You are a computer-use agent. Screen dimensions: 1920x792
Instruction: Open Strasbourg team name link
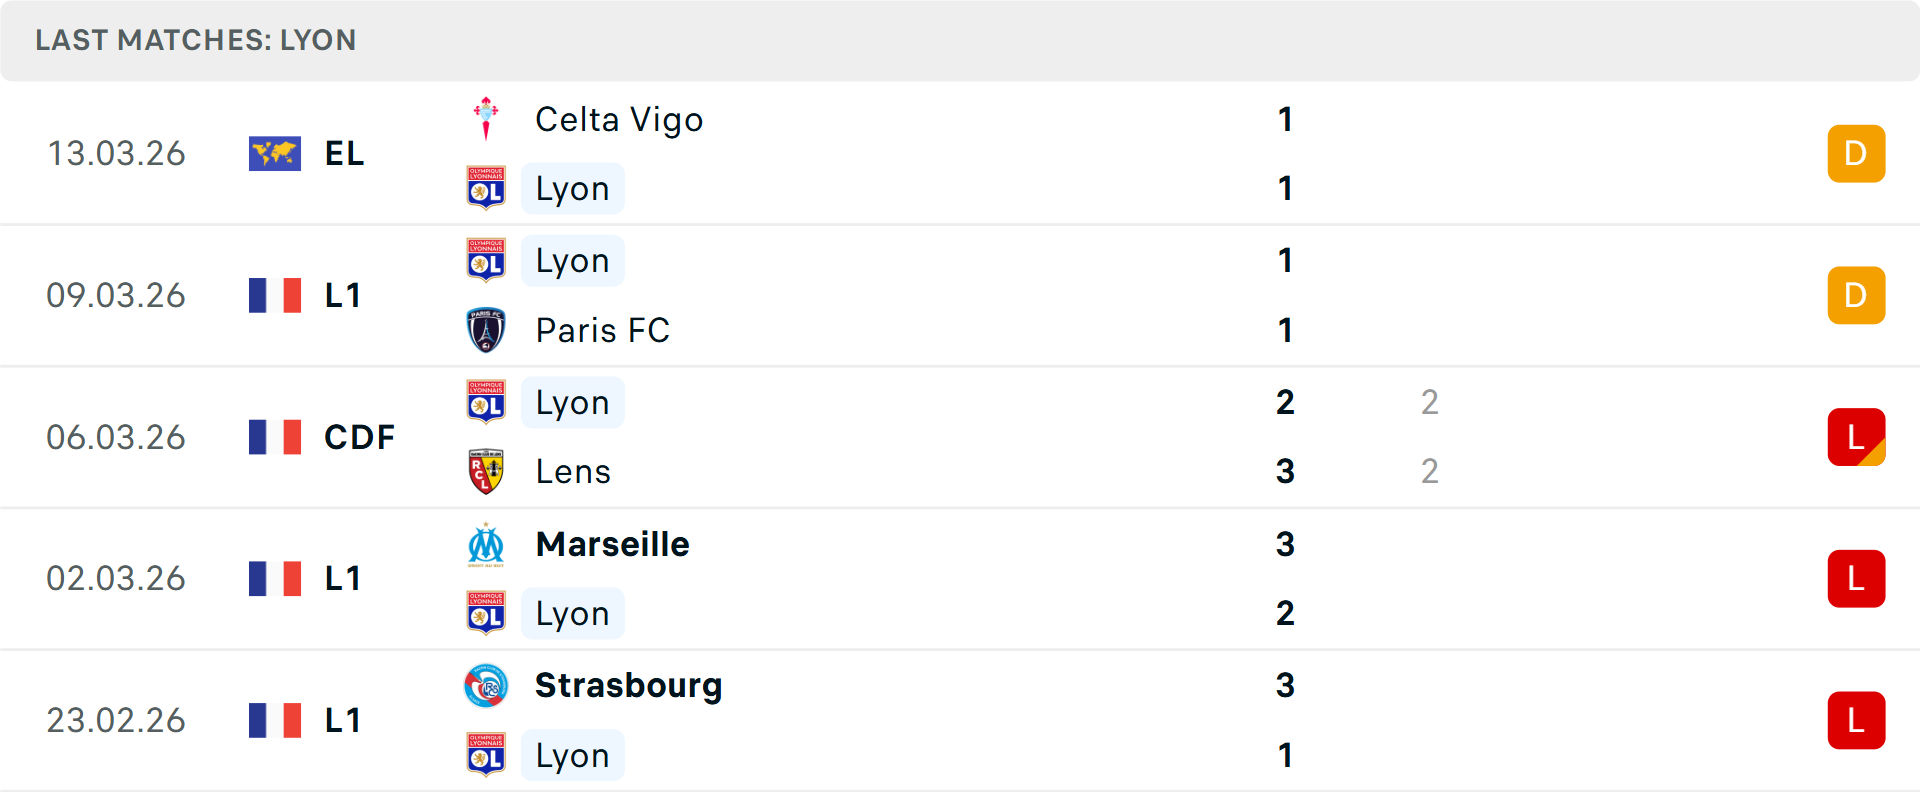[x=628, y=686]
